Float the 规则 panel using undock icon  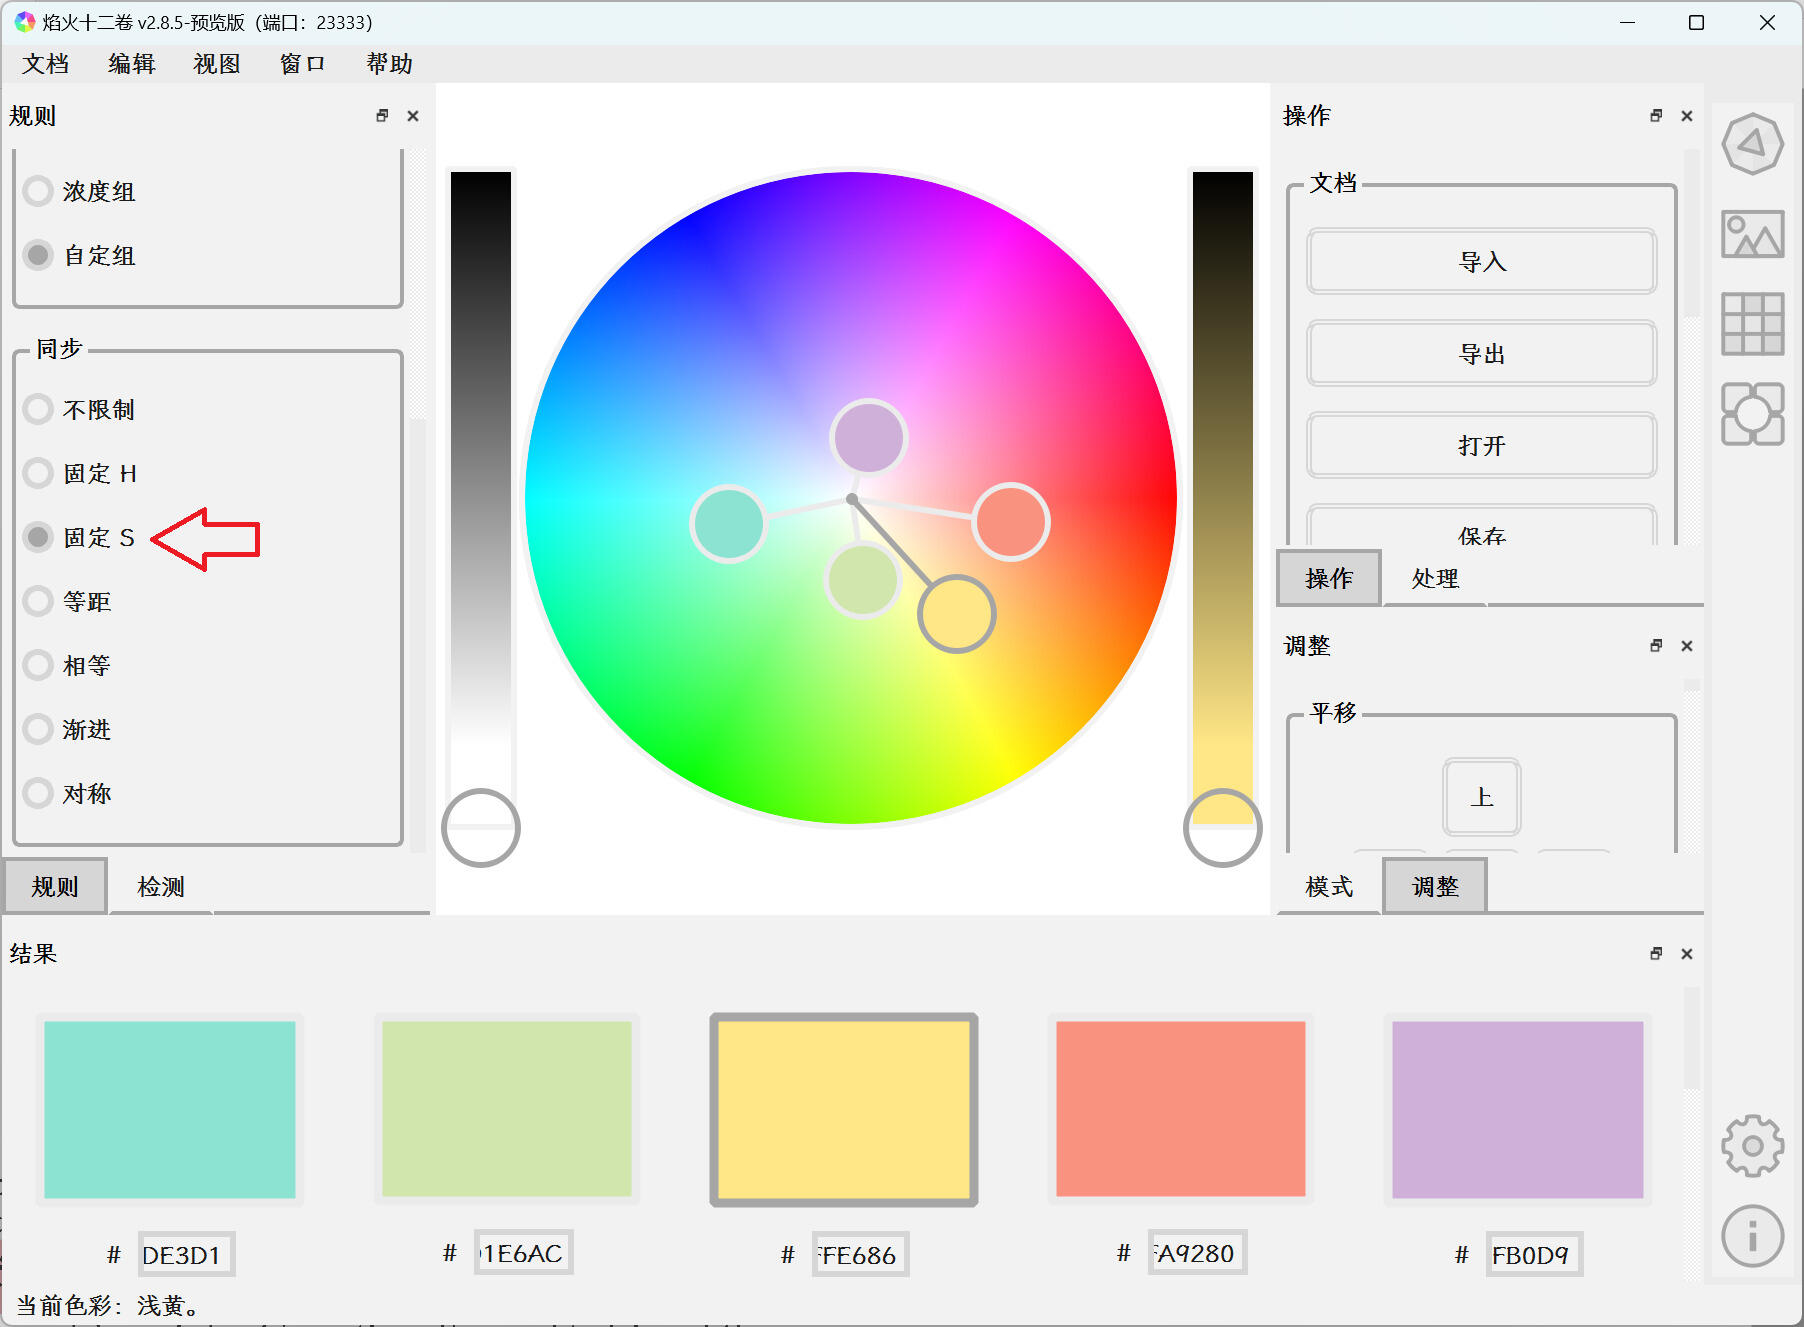click(382, 116)
